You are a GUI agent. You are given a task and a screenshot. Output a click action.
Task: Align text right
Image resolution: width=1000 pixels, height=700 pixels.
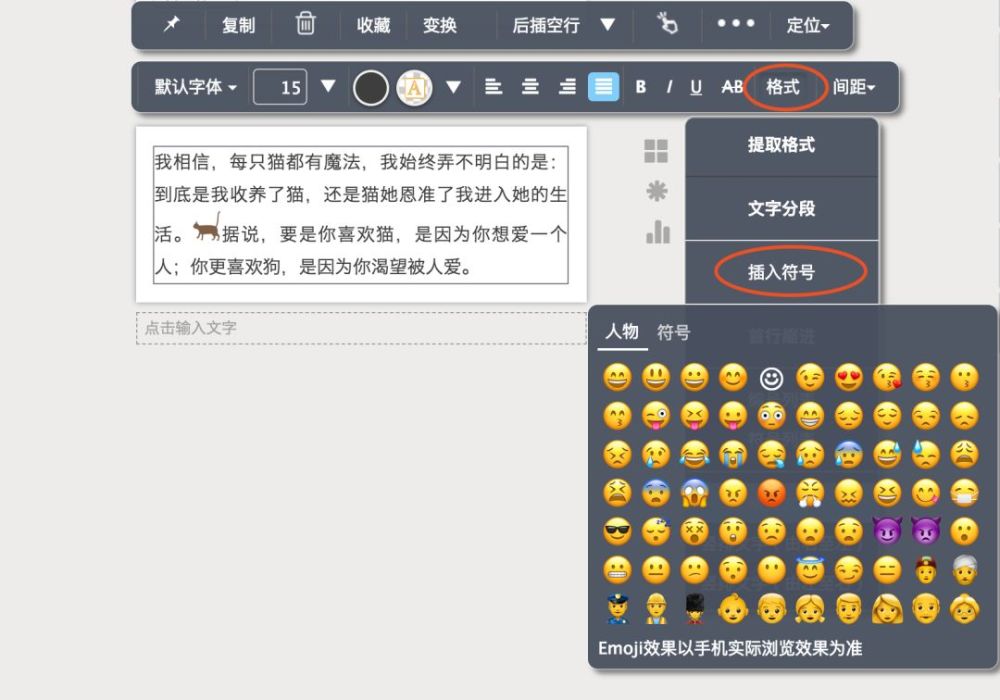[567, 86]
